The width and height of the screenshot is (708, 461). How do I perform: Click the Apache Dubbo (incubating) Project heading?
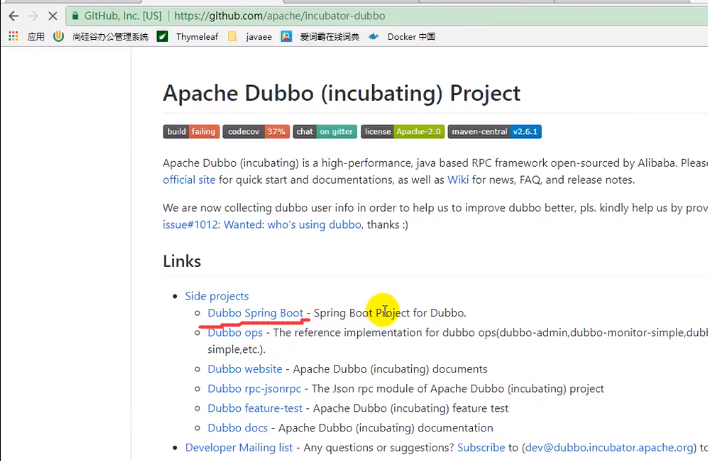pos(341,93)
